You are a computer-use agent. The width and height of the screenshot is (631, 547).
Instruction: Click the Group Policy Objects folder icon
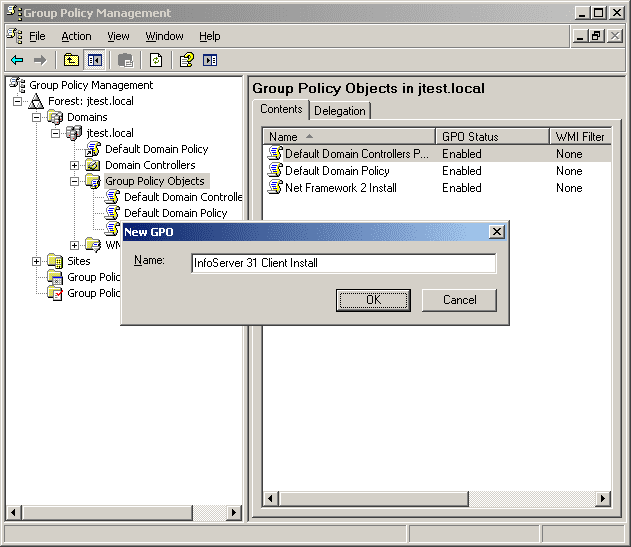[93, 181]
